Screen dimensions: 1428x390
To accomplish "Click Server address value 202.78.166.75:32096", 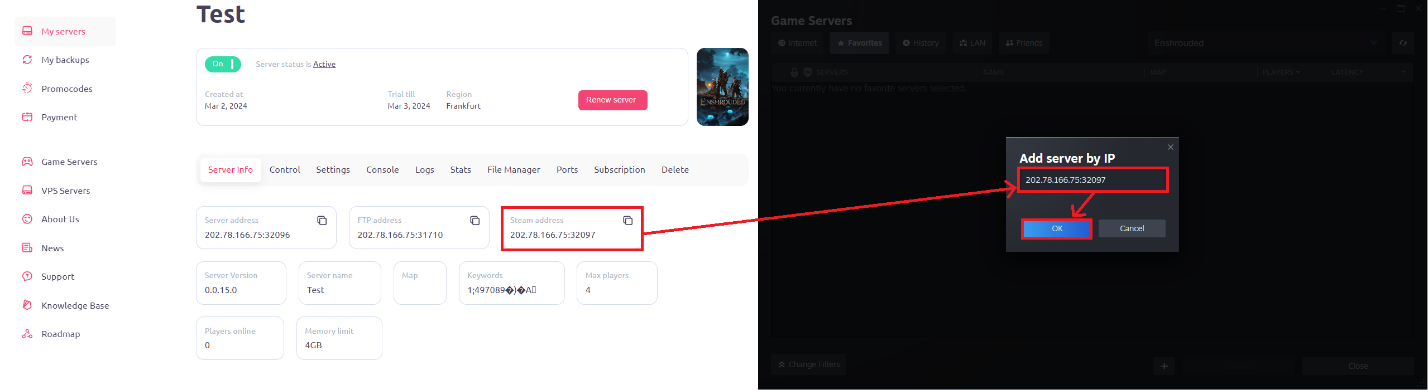I will (247, 236).
